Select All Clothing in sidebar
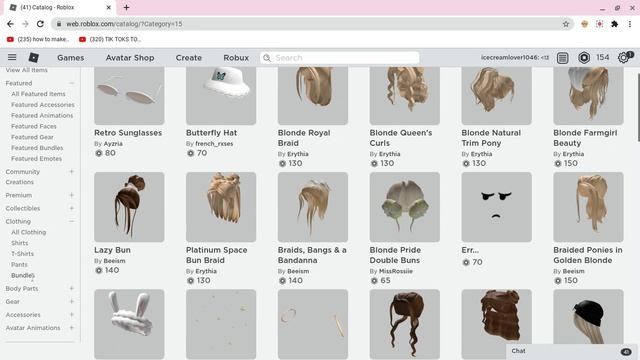The image size is (640, 360). coord(29,232)
